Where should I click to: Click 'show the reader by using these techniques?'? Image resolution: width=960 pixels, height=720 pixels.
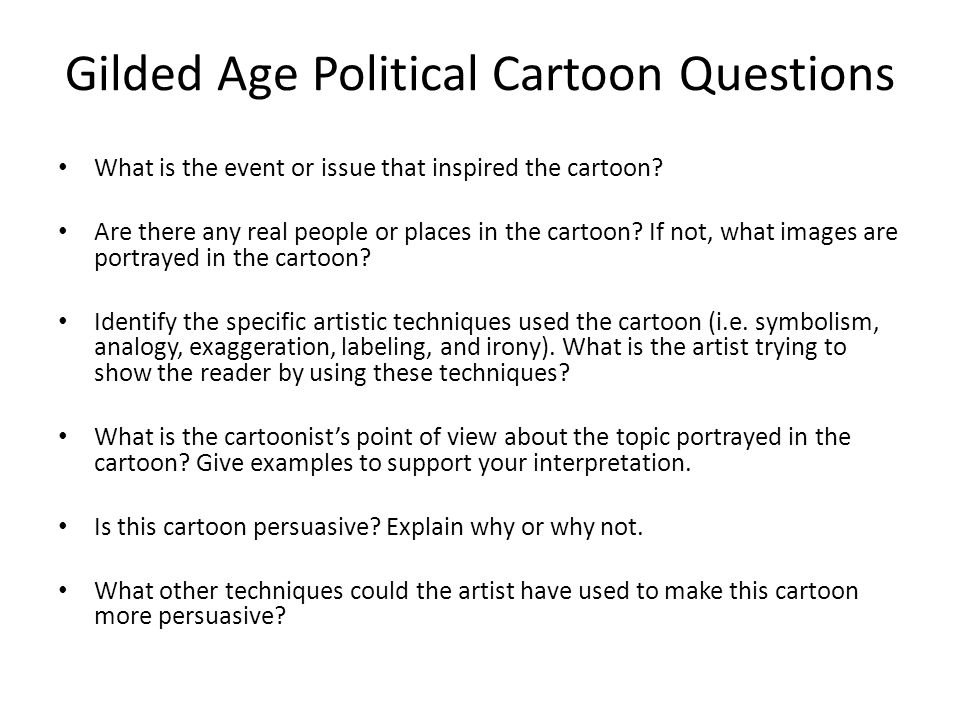(x=332, y=373)
